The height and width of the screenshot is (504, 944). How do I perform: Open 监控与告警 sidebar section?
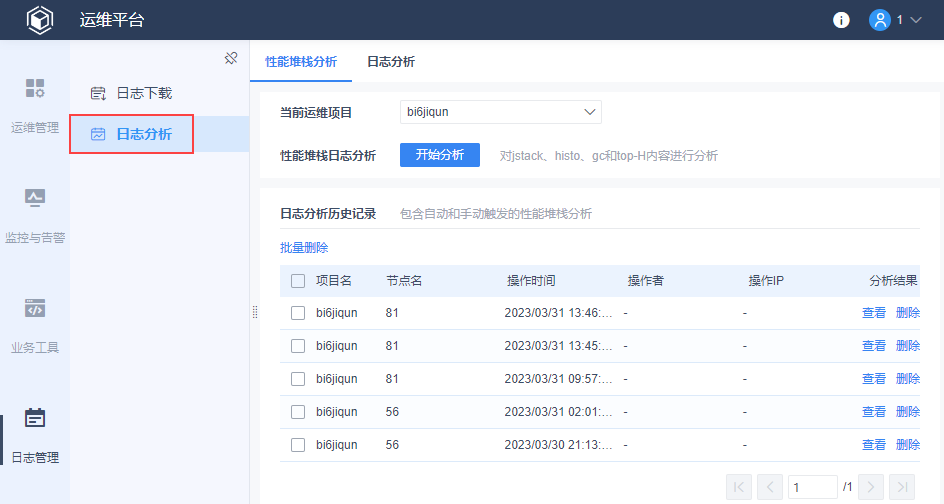click(35, 216)
